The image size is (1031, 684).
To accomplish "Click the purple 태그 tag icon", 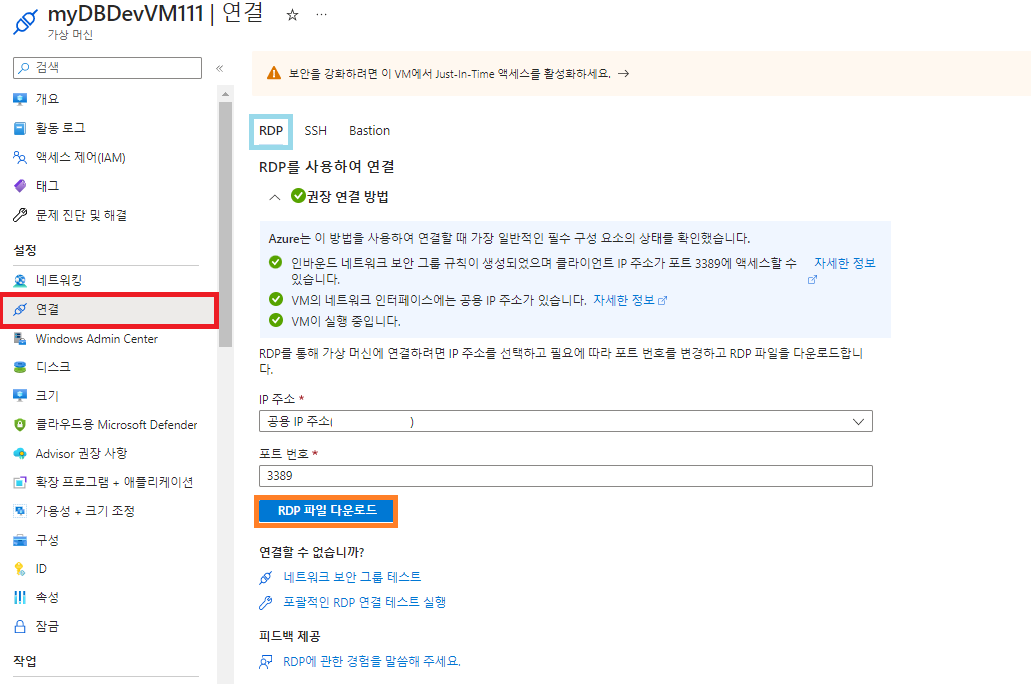I will 20,186.
